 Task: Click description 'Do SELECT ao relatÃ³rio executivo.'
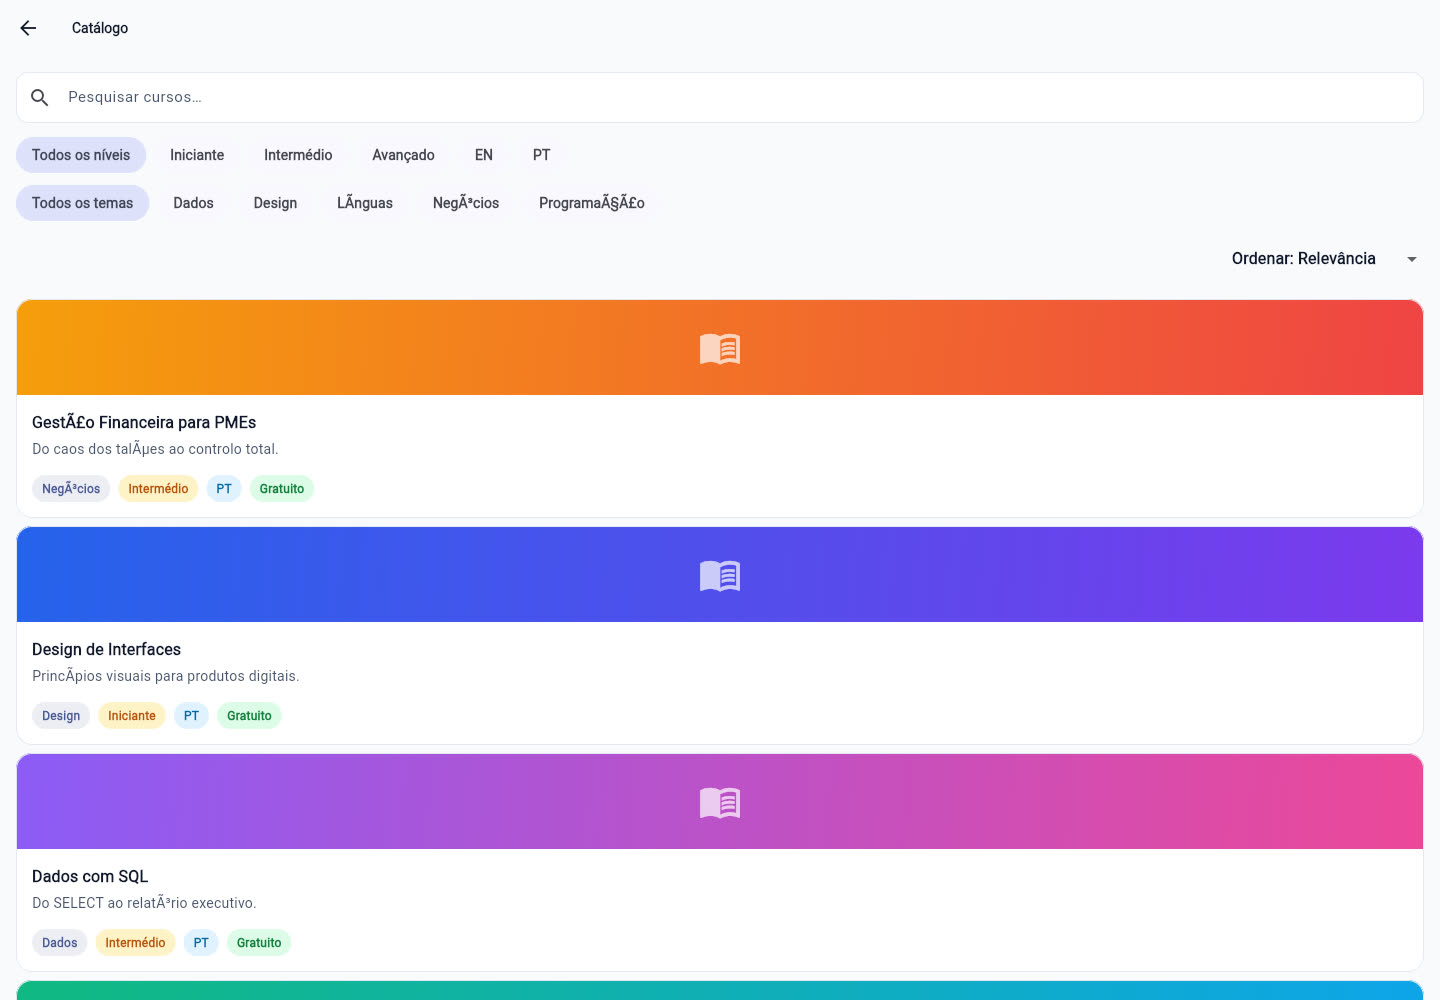tap(144, 903)
